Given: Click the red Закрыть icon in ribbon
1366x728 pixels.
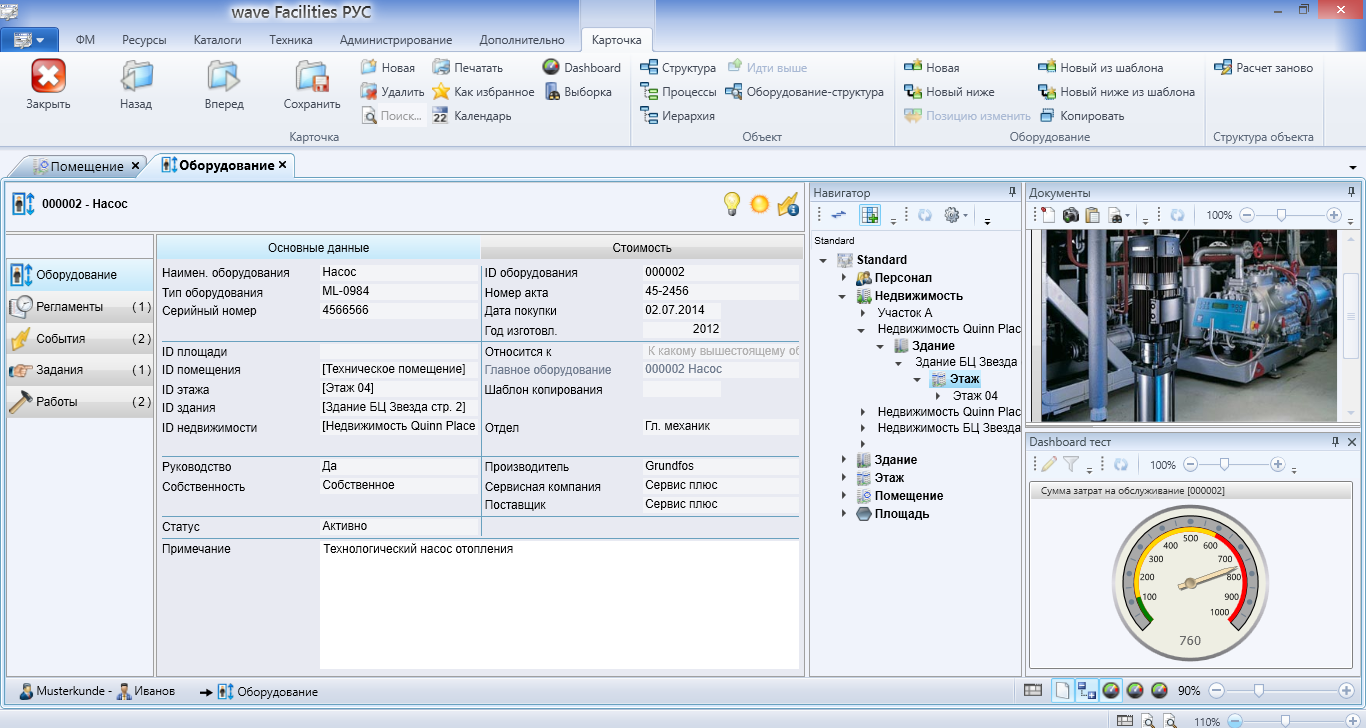Looking at the screenshot, I should 48,76.
